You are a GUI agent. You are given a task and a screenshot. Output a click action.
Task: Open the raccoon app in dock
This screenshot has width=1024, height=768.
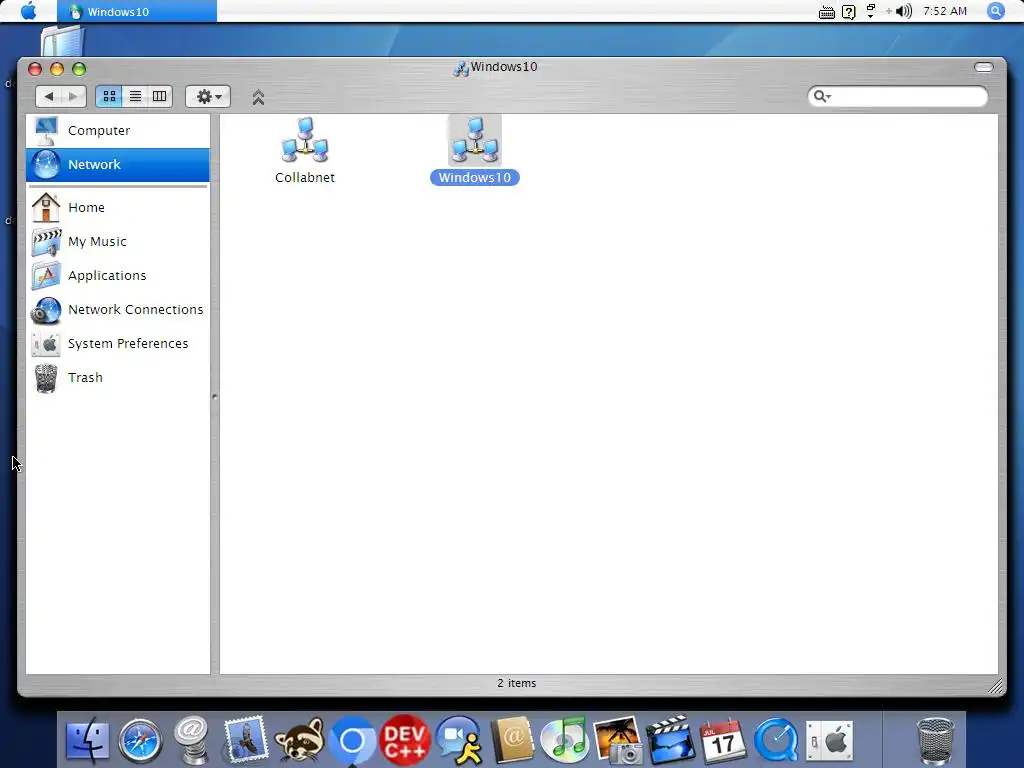[300, 741]
